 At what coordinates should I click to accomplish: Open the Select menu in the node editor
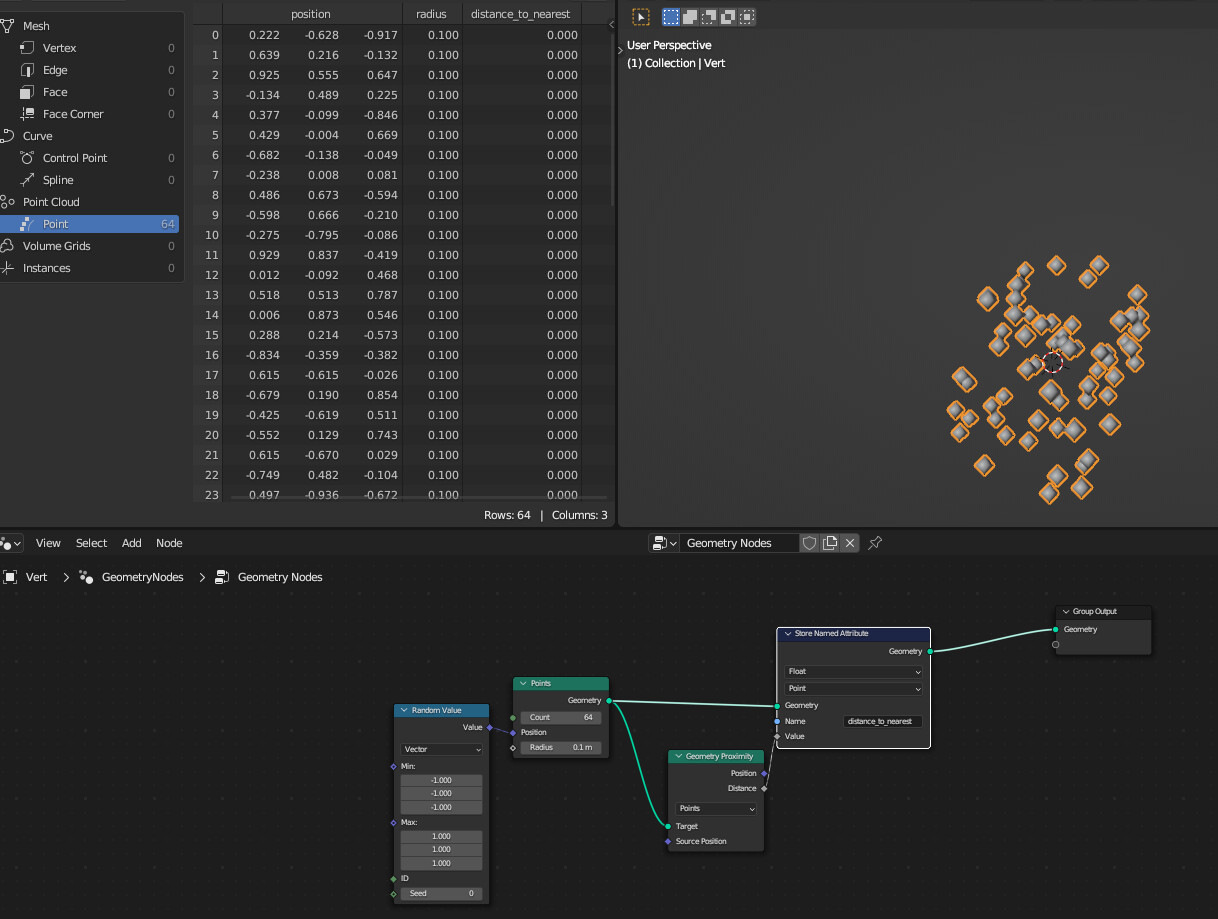click(91, 543)
